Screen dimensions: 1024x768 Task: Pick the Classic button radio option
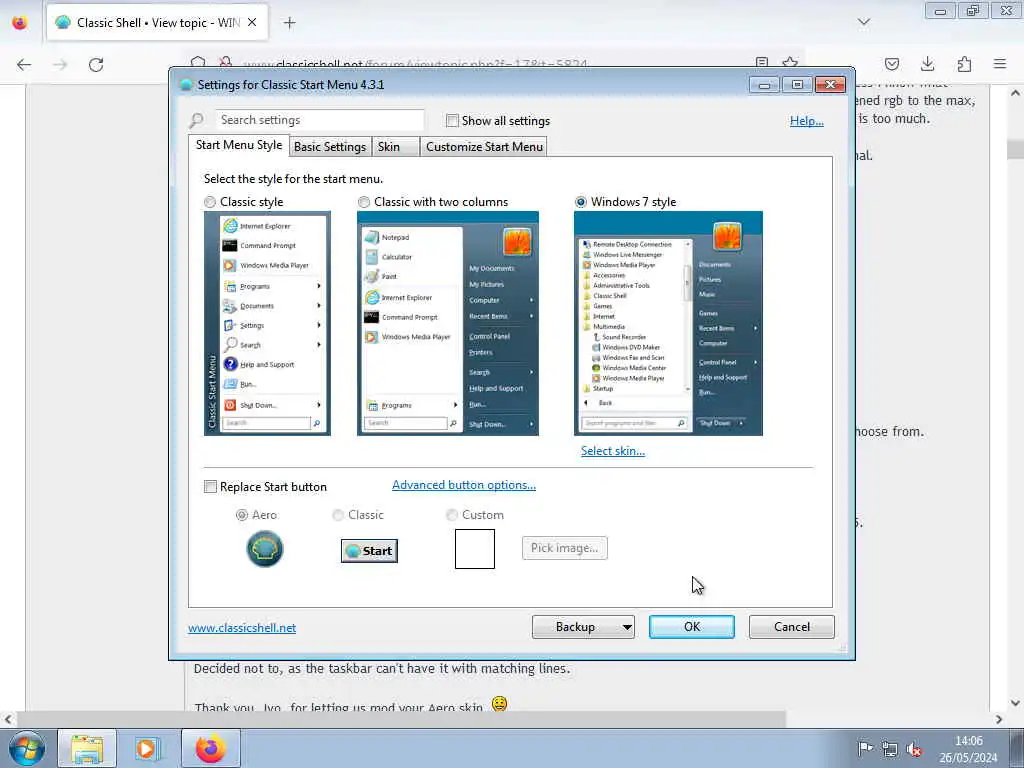point(338,515)
